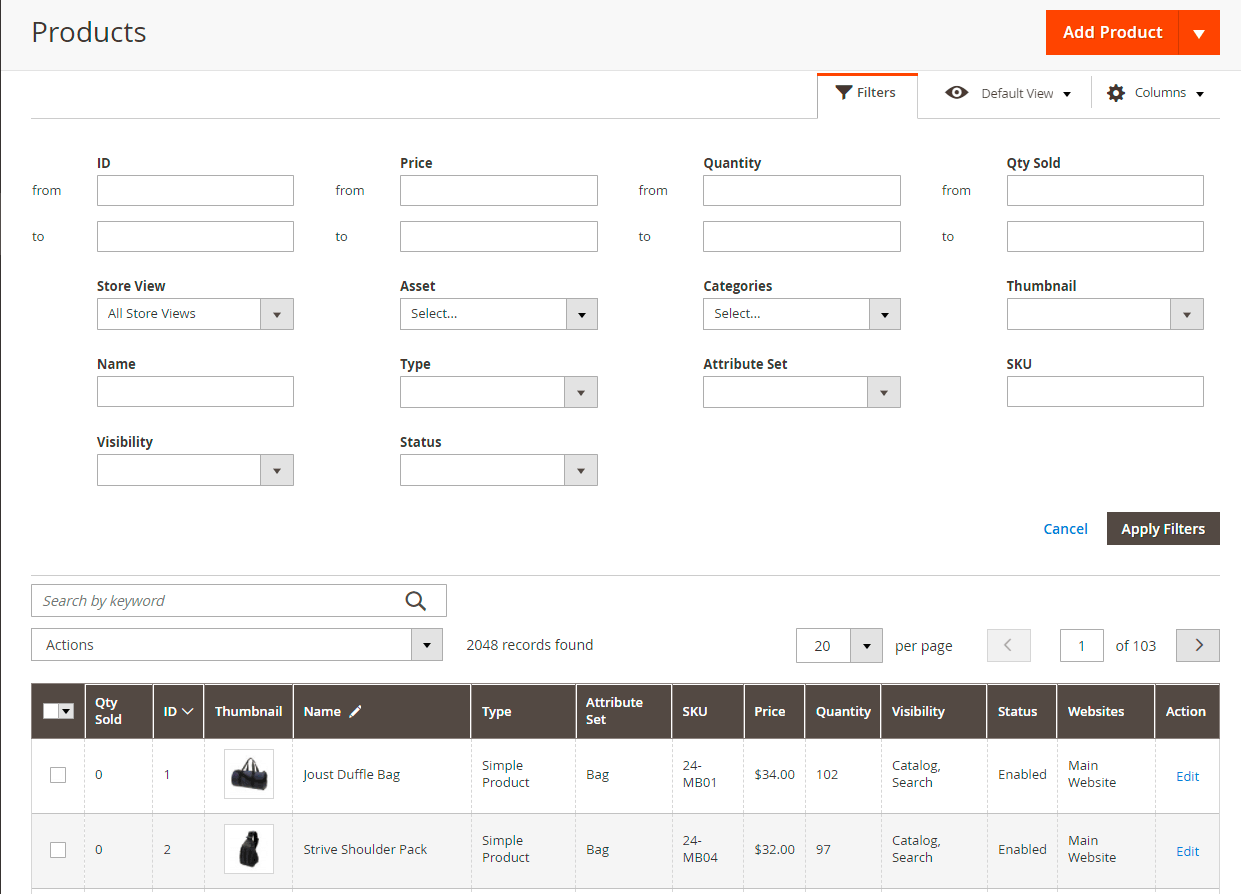Open the Type filter dropdown
This screenshot has width=1241, height=894.
pyautogui.click(x=498, y=392)
